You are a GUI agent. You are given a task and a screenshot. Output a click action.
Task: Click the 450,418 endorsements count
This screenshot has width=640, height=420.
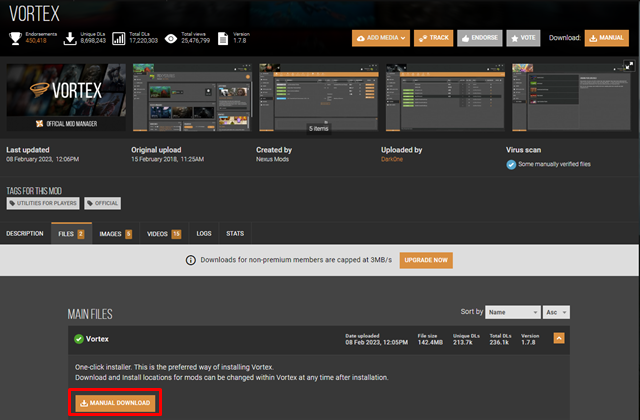(36, 41)
